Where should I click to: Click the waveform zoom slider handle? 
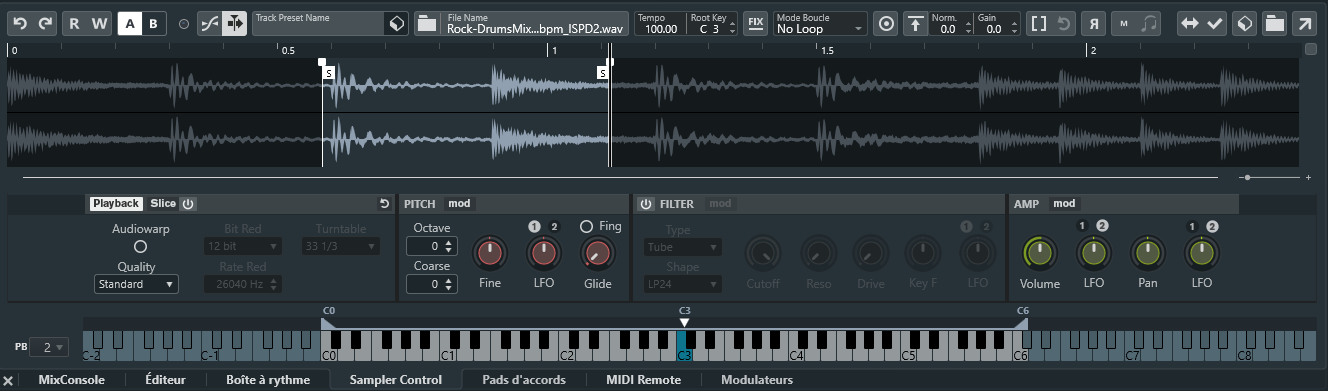tap(1246, 177)
